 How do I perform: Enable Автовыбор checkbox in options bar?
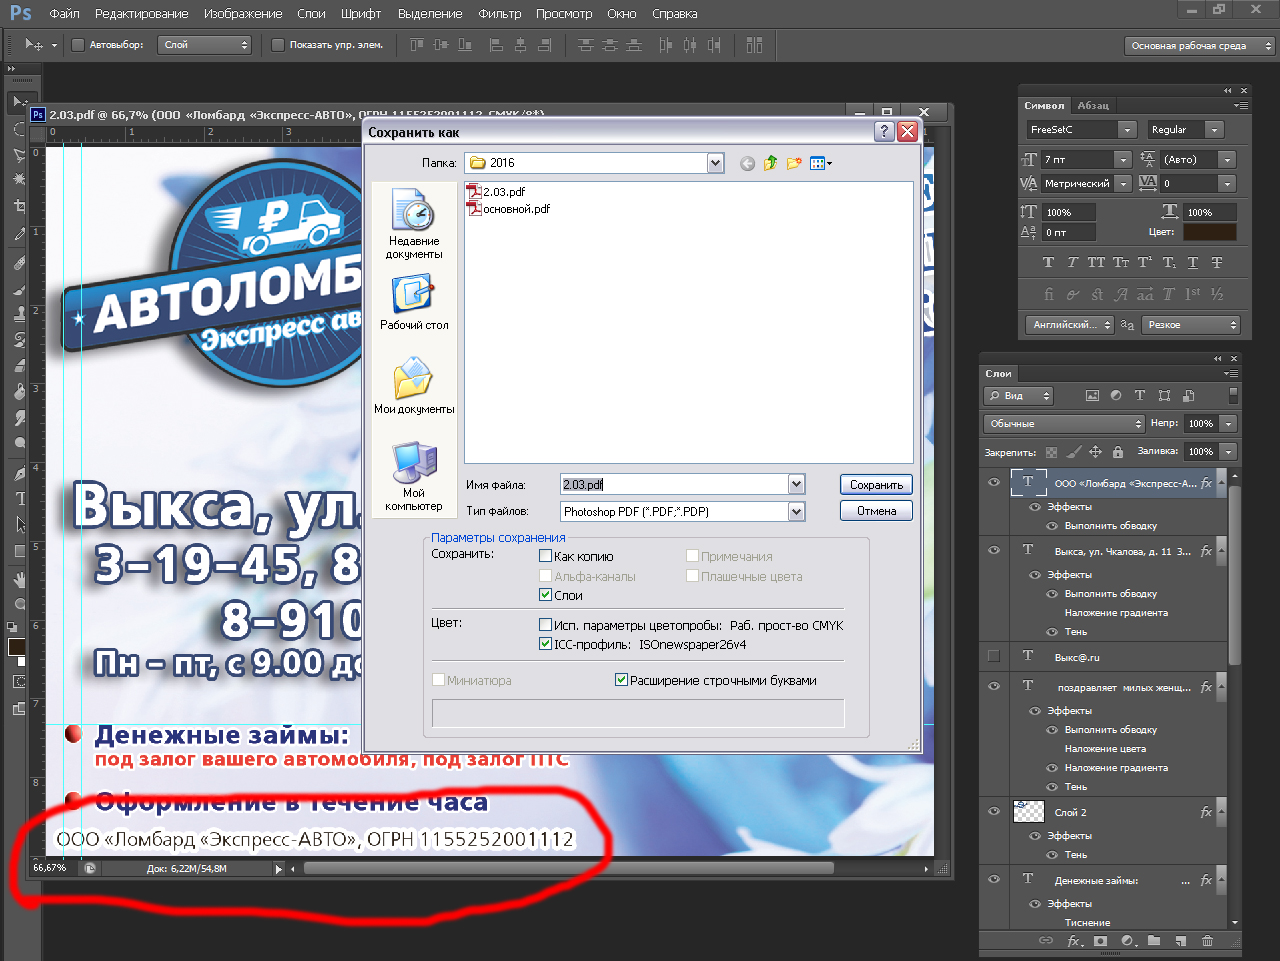pyautogui.click(x=78, y=45)
